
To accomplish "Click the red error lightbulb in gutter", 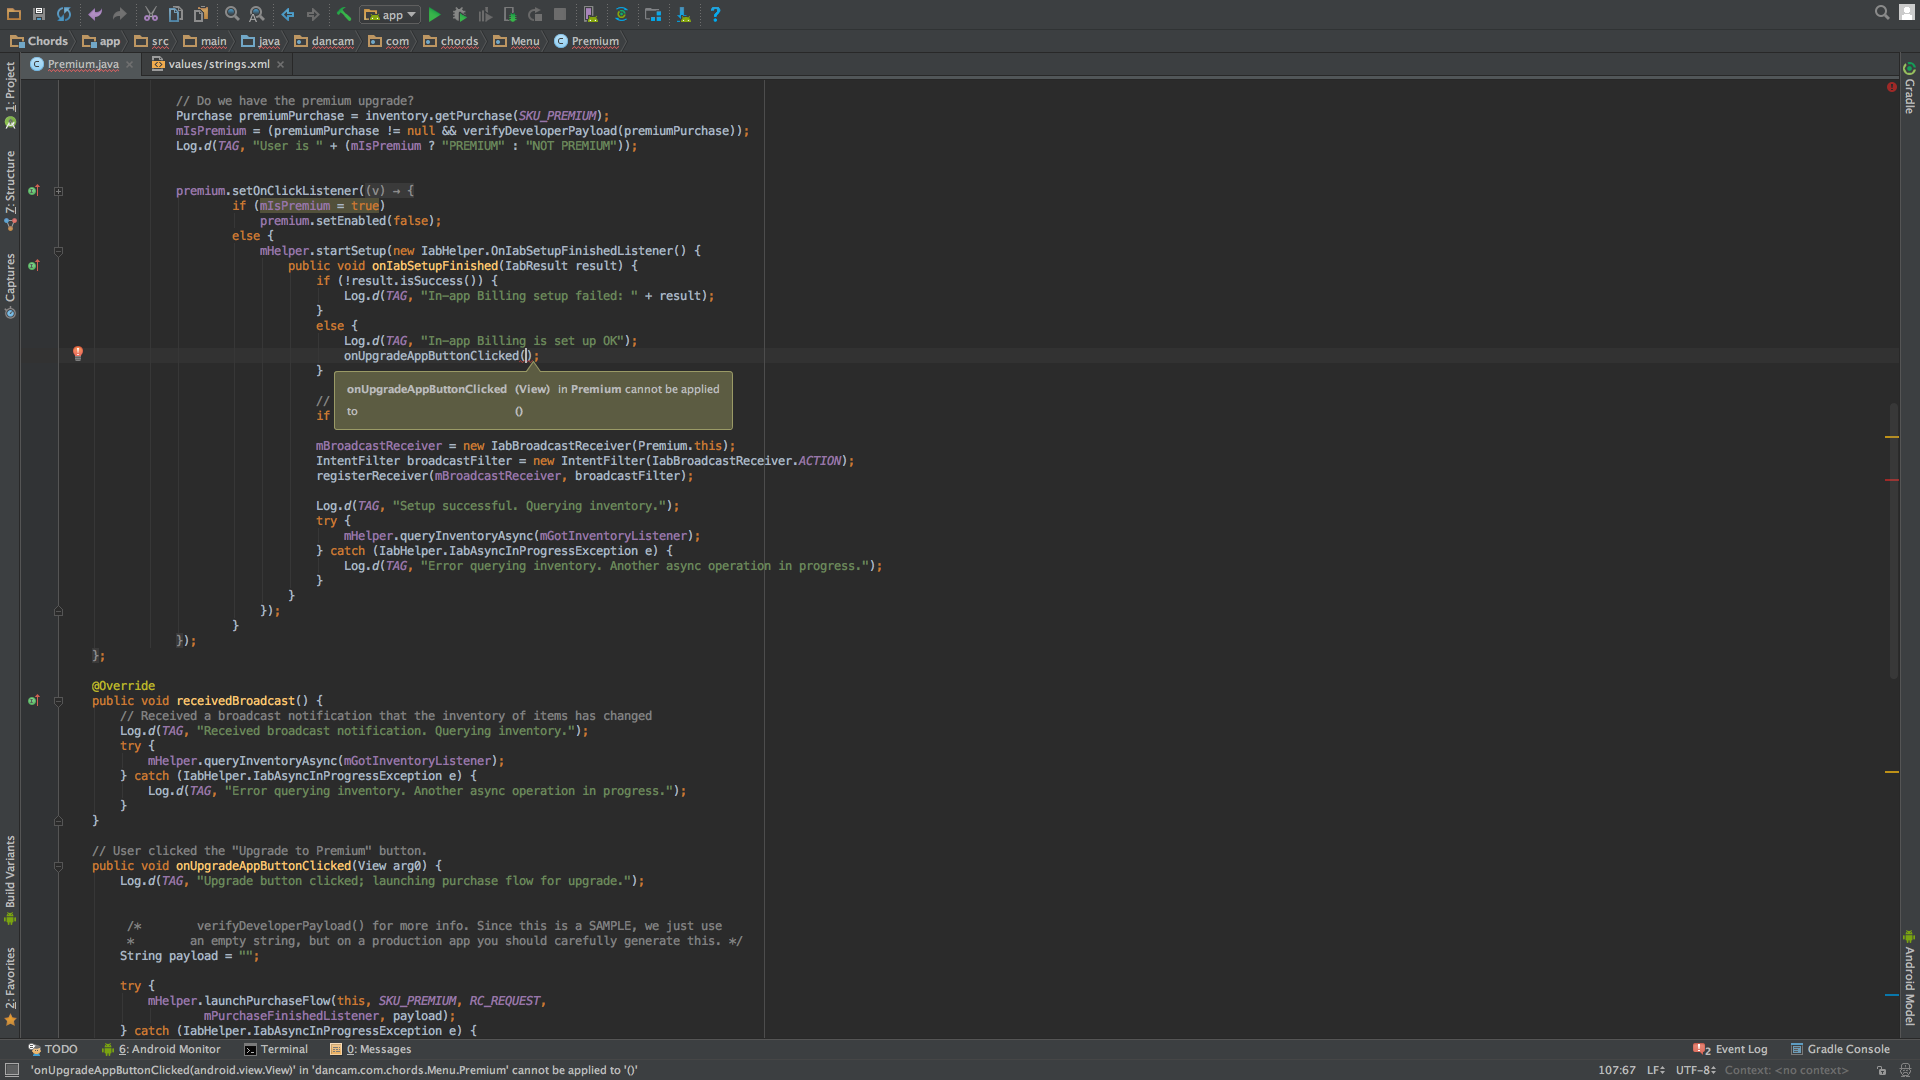I will pos(78,353).
